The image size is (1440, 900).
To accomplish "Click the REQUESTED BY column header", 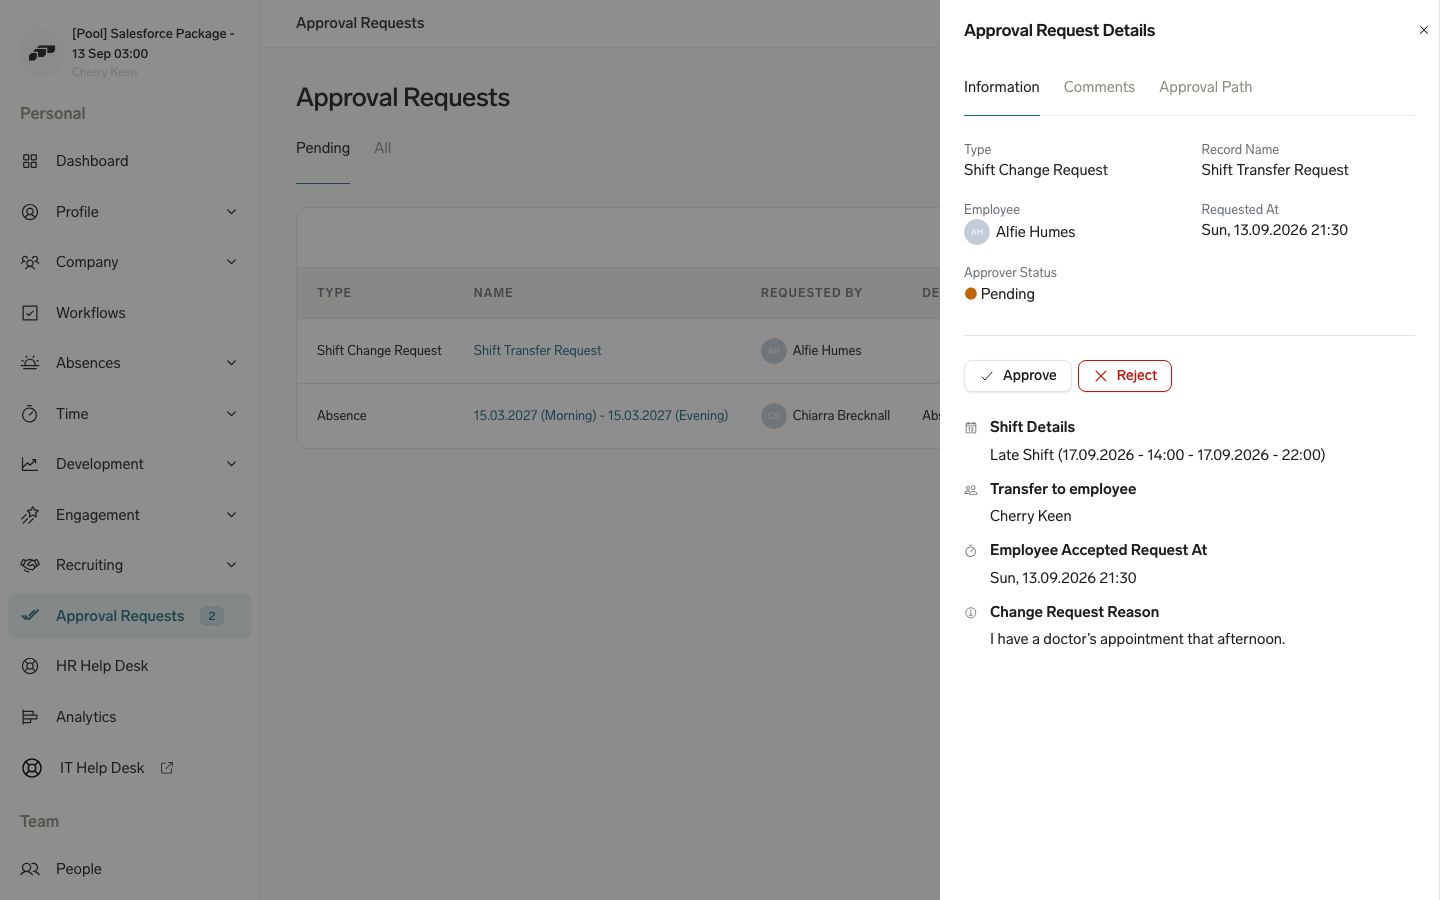I will pos(811,293).
